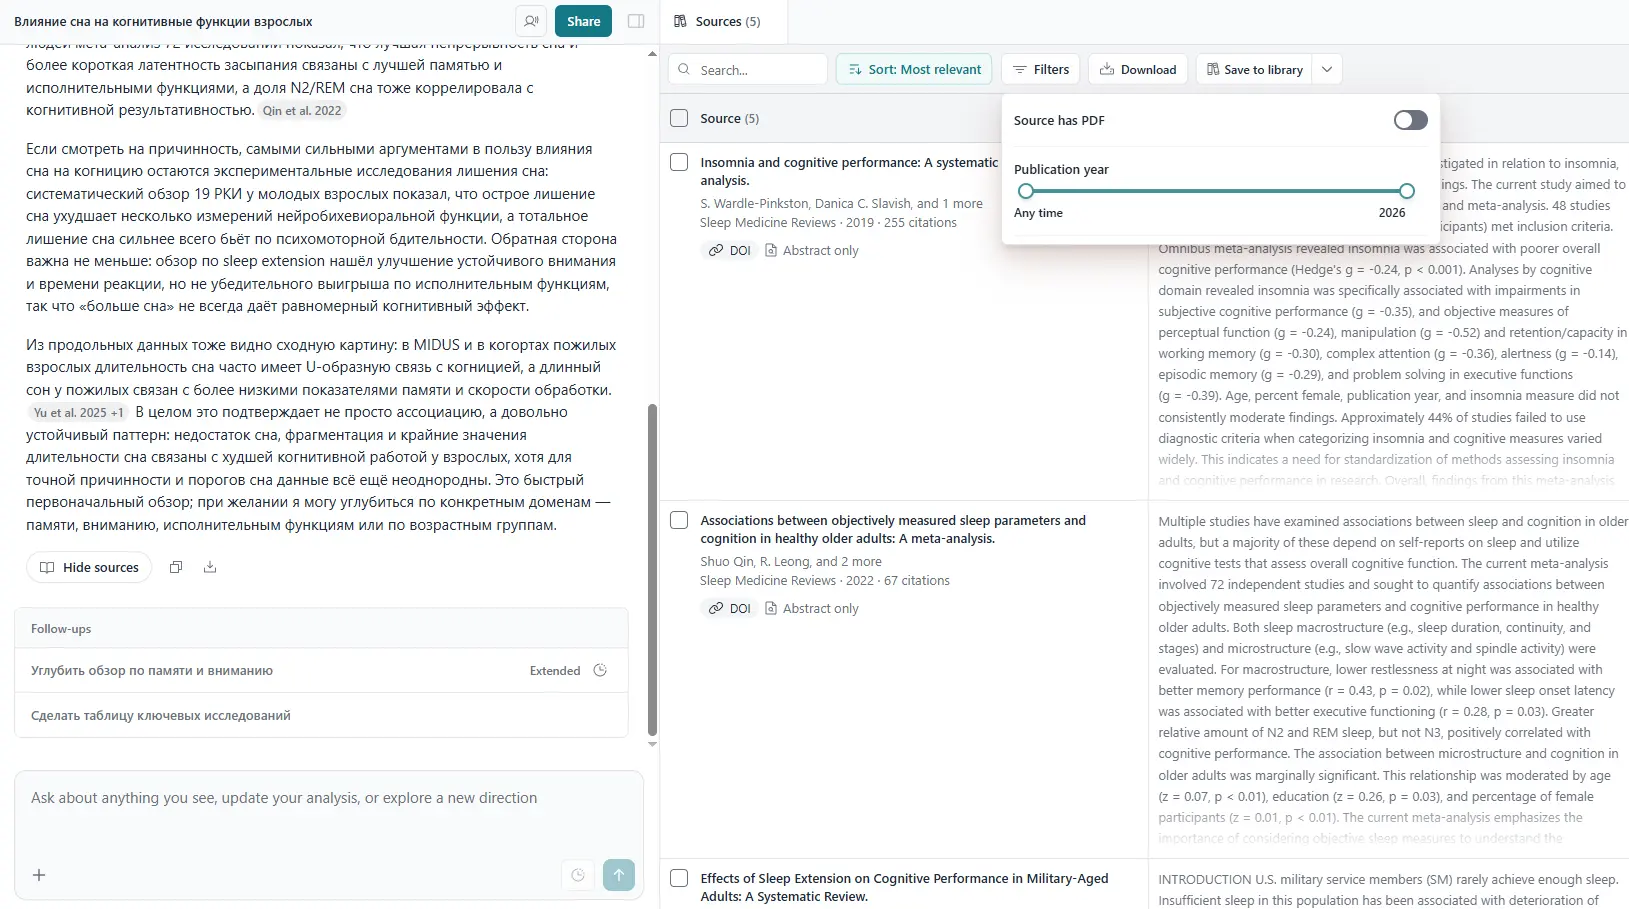Enable the Source has PDF switch
The width and height of the screenshot is (1629, 909).
click(x=1410, y=120)
